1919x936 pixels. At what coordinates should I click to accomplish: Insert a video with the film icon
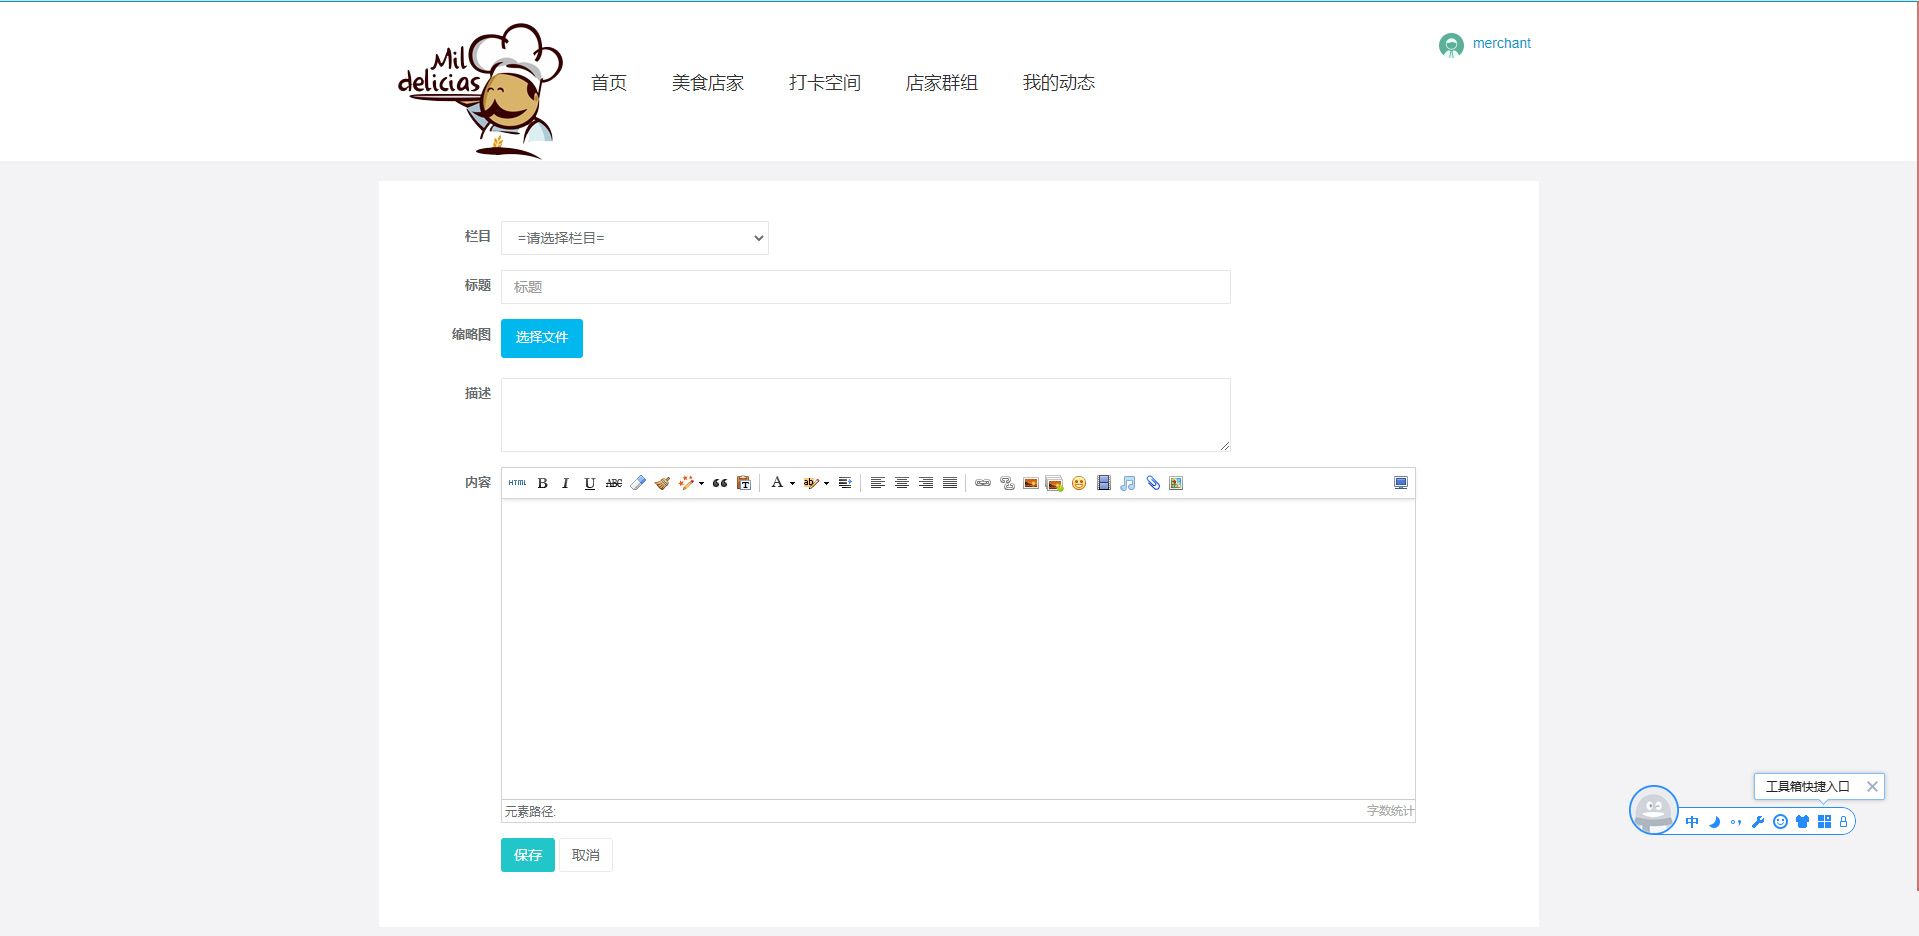pyautogui.click(x=1104, y=483)
